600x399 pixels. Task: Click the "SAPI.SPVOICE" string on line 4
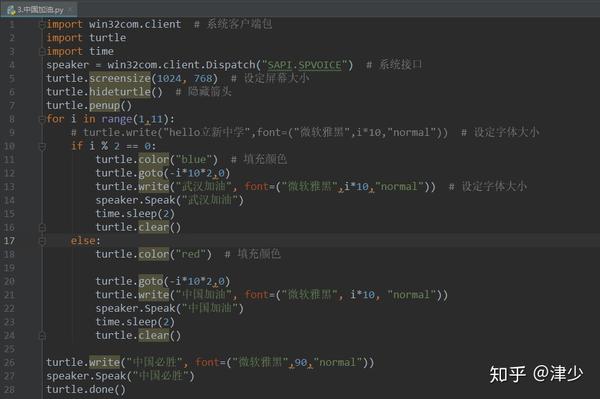pos(304,65)
